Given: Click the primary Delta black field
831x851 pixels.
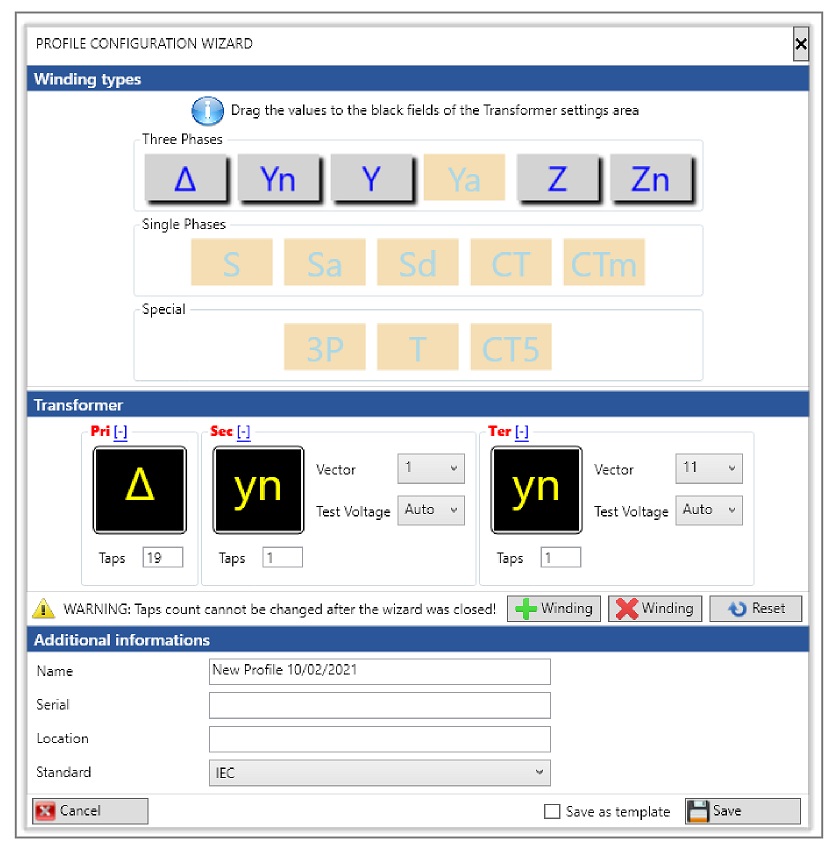Looking at the screenshot, I should coord(140,490).
